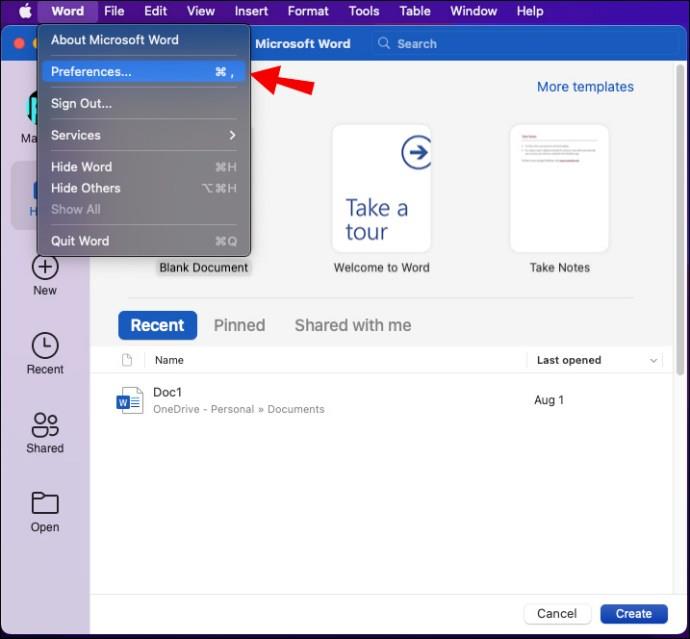Choose About Microsoft Word
The image size is (690, 639).
143,40
